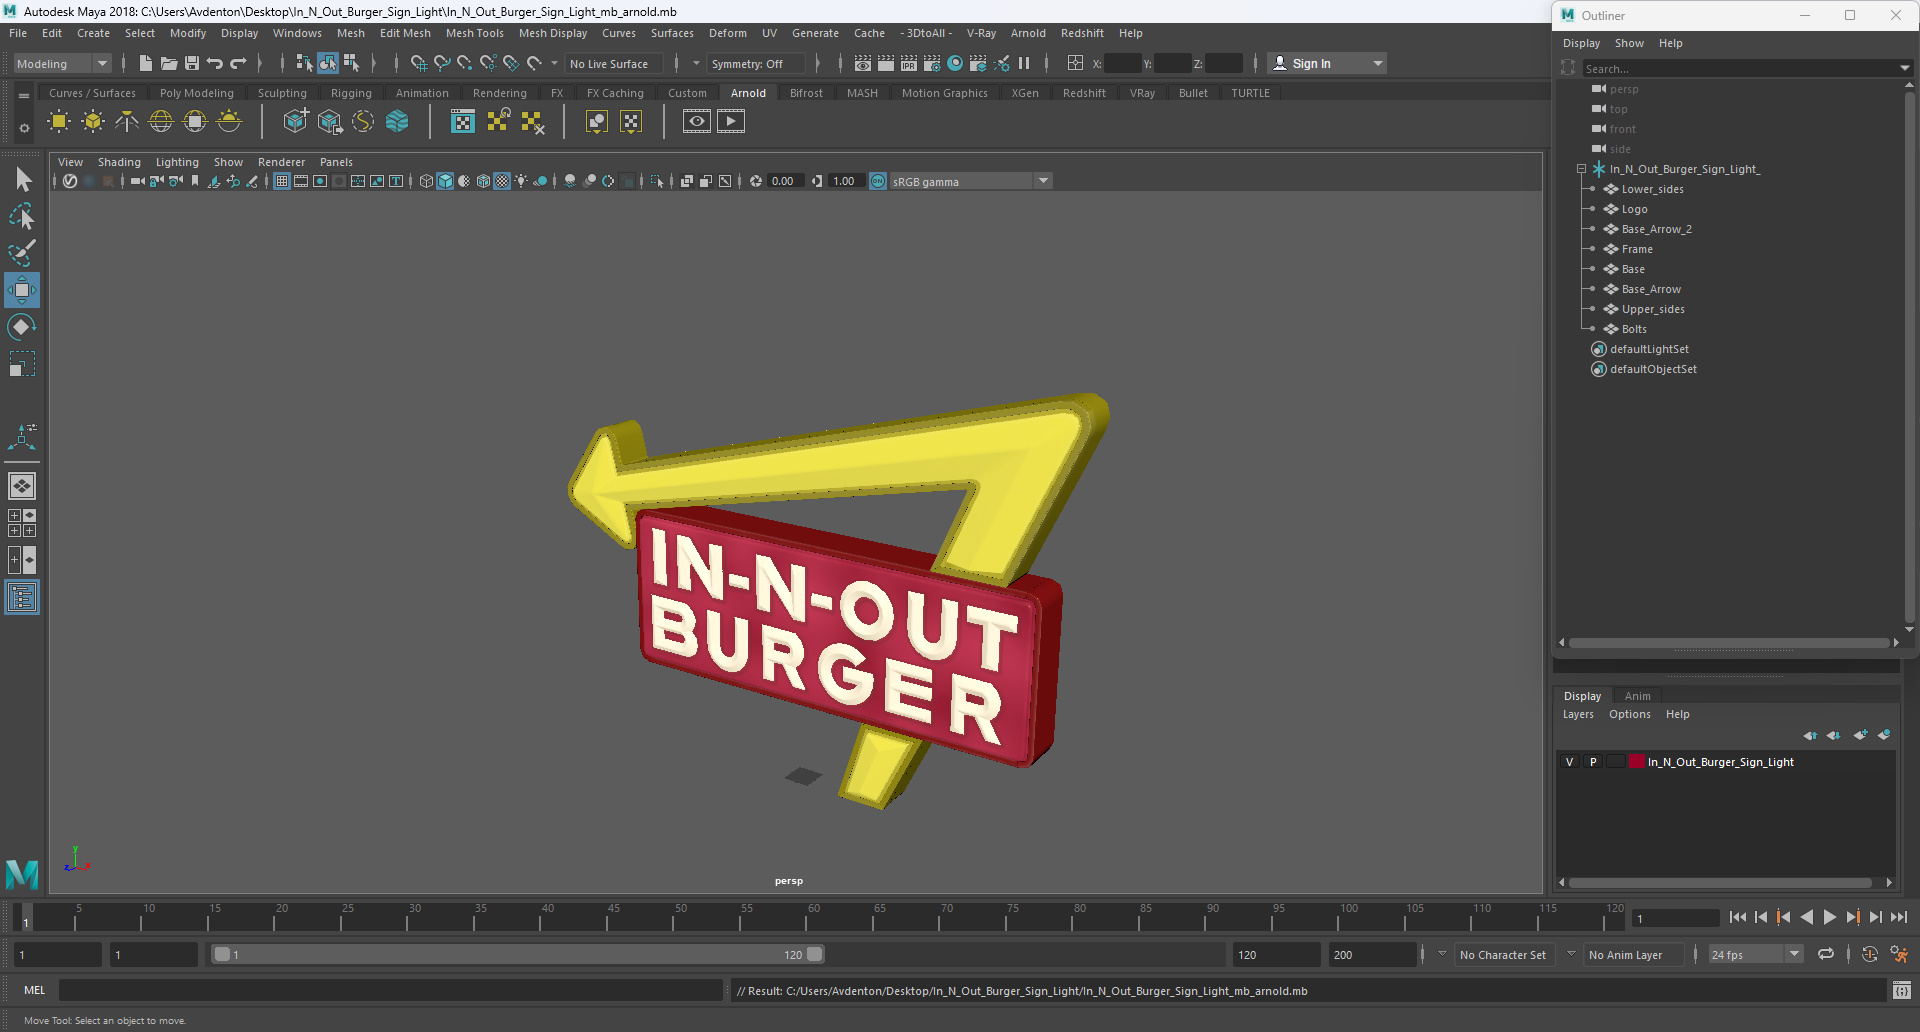
Task: Click the layer's red color swatch
Action: (1637, 762)
